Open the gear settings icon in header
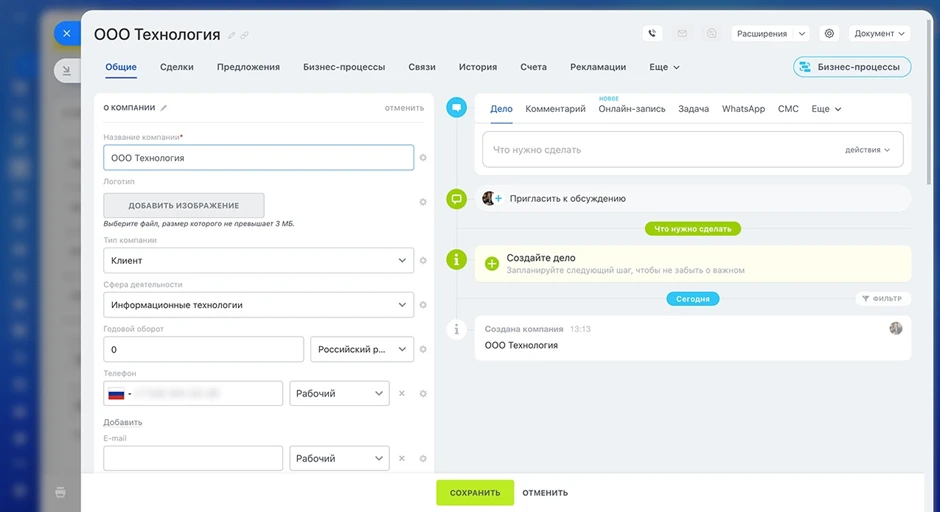 click(x=829, y=33)
